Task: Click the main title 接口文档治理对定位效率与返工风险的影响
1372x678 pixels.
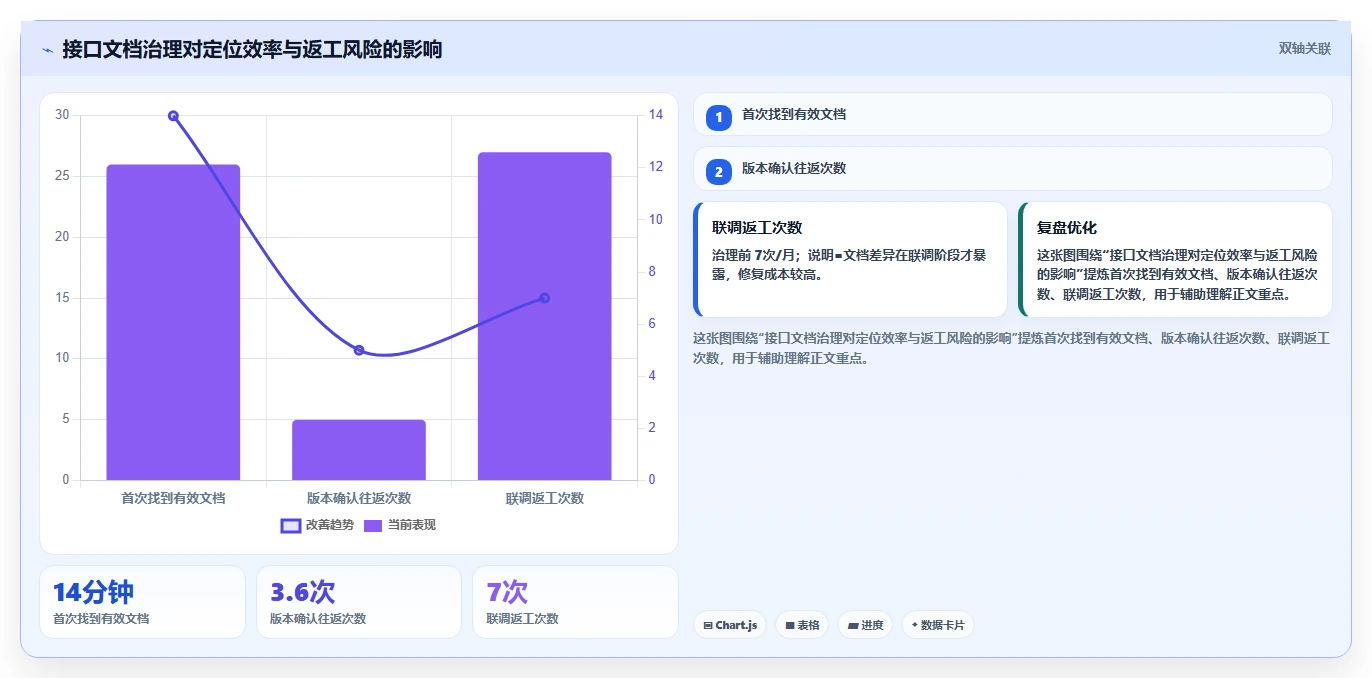Action: click(252, 49)
